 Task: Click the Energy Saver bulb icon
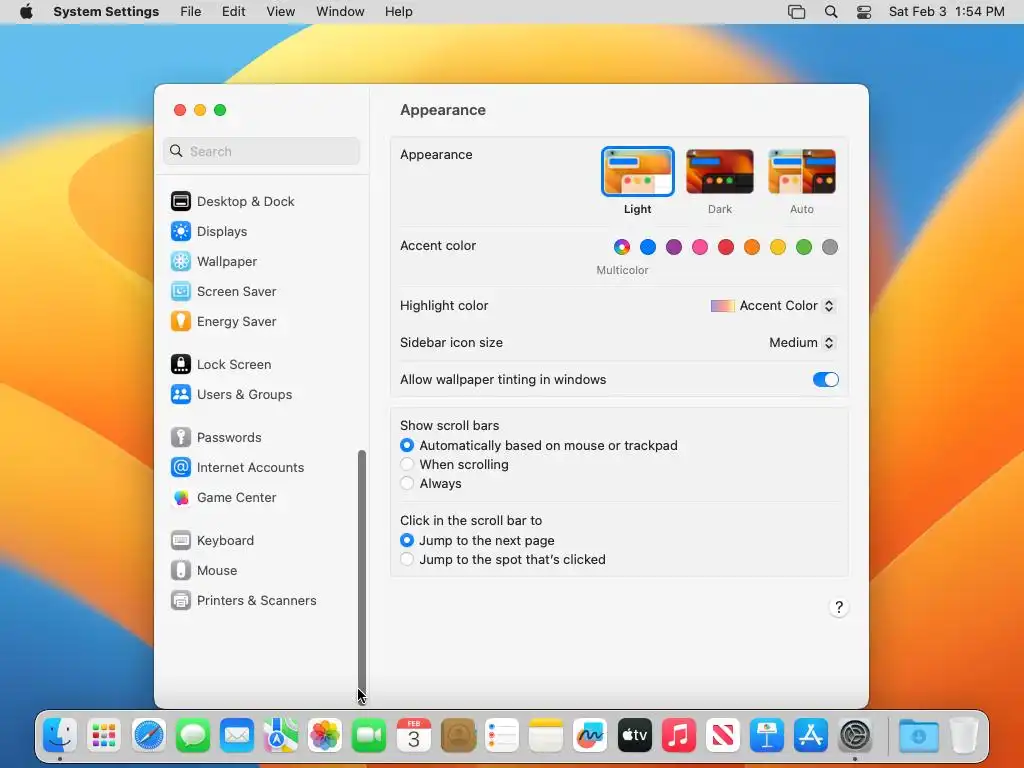click(181, 321)
